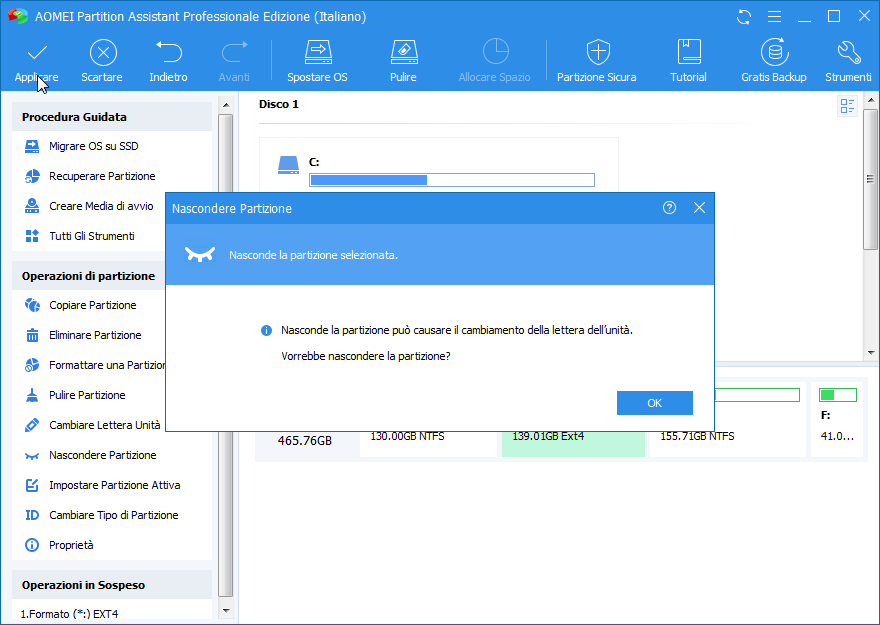Viewport: 880px width, 625px height.
Task: Toggle the disk view layout icon
Action: (847, 106)
